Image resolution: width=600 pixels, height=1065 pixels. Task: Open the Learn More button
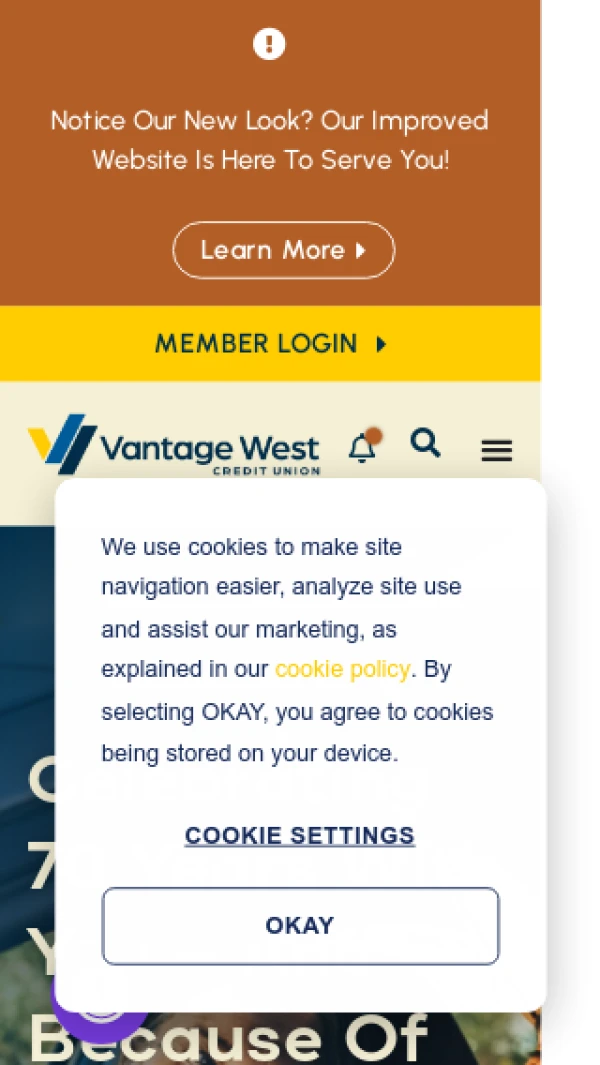click(x=283, y=250)
